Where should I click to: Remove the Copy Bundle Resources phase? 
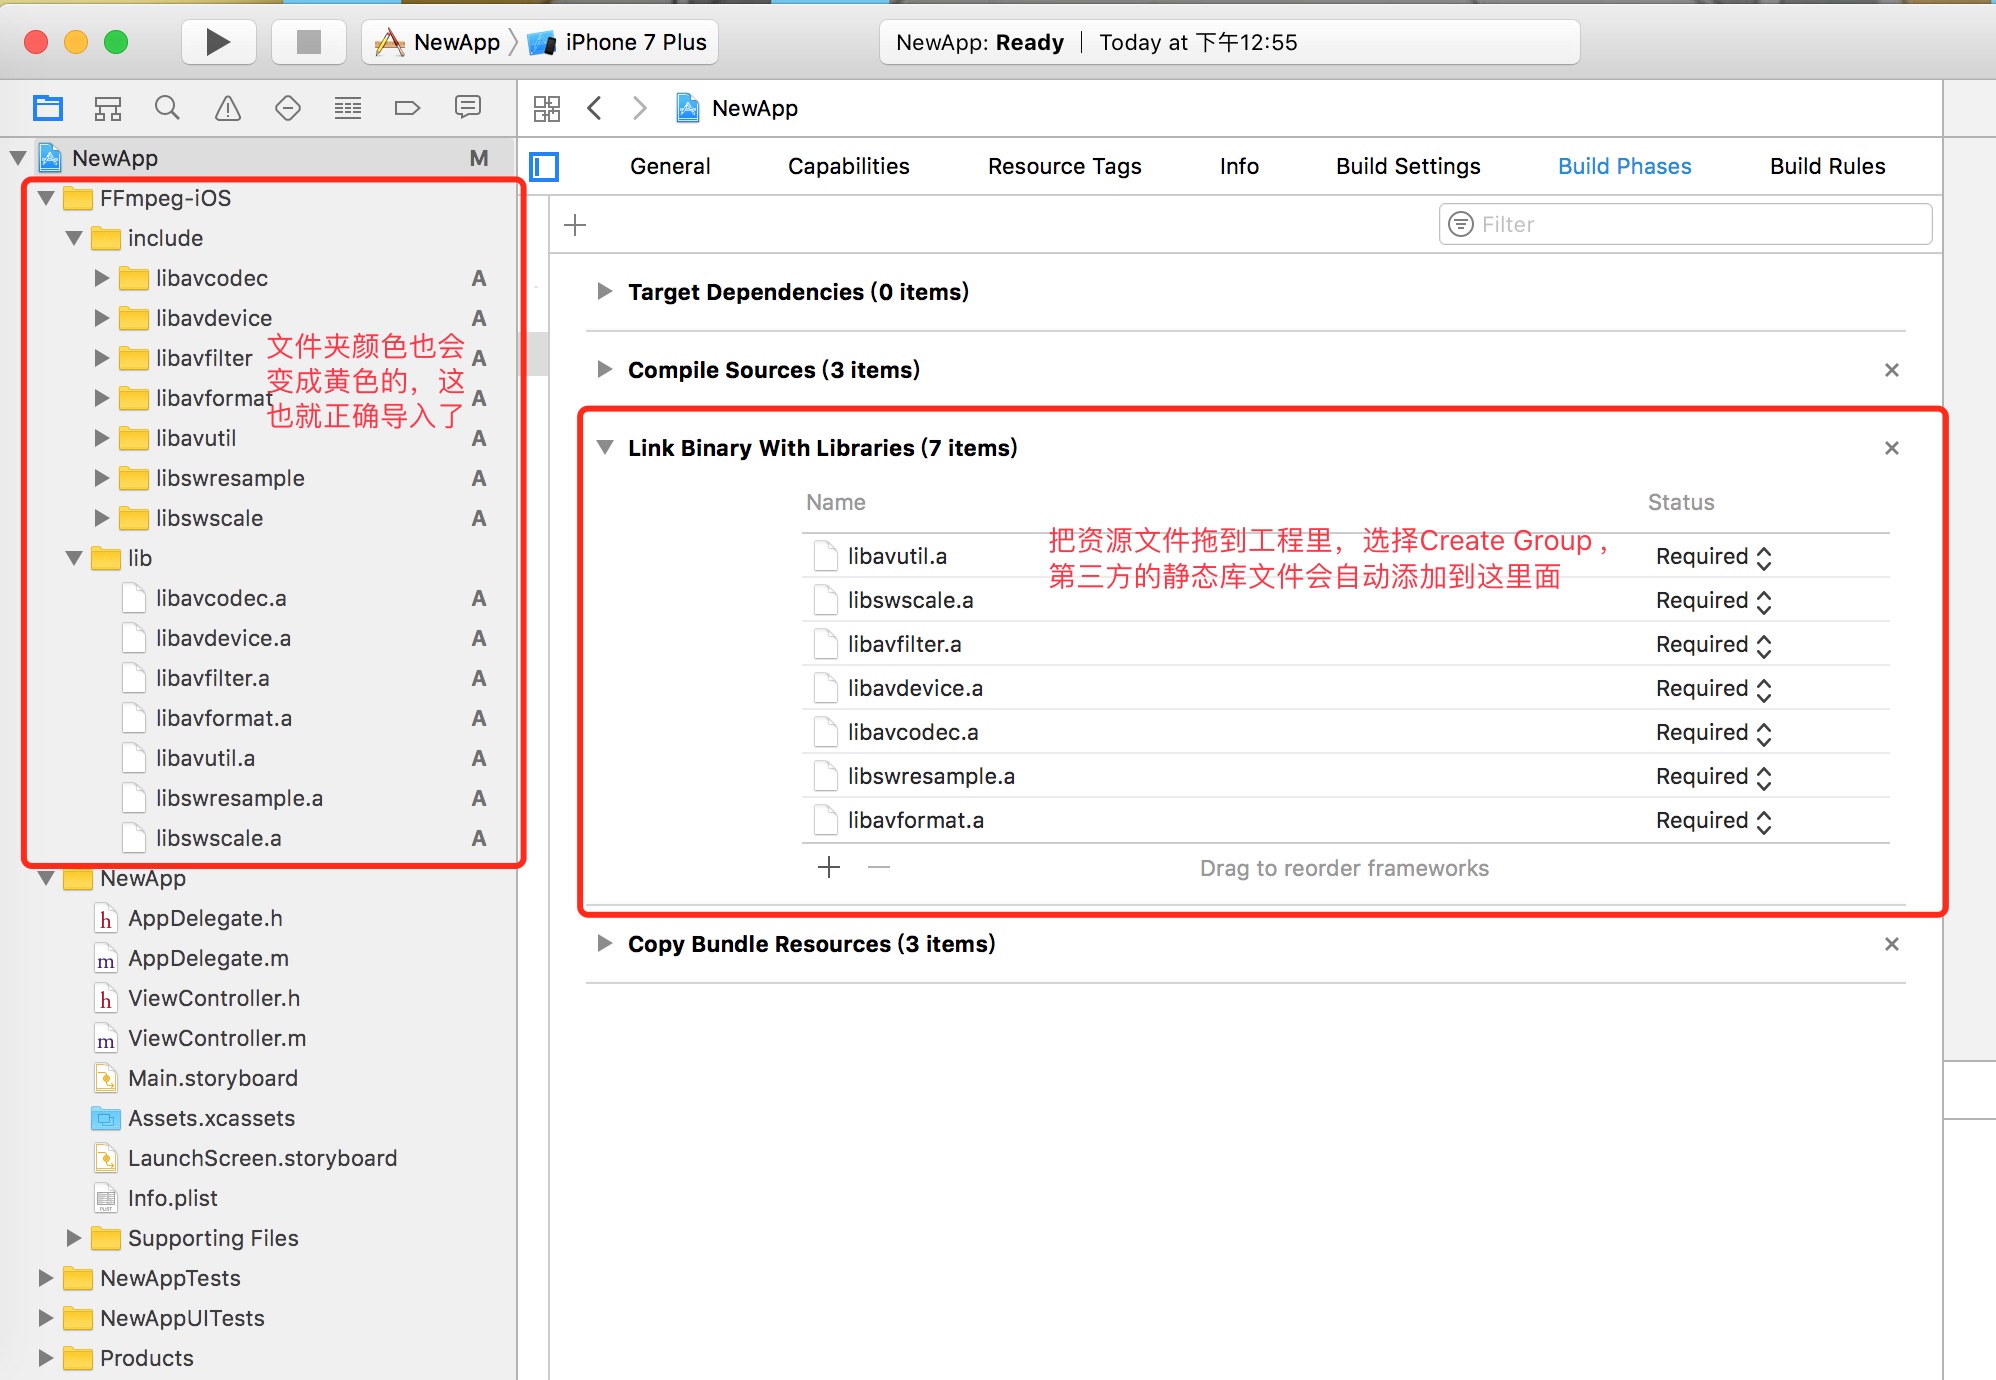pos(1891,943)
